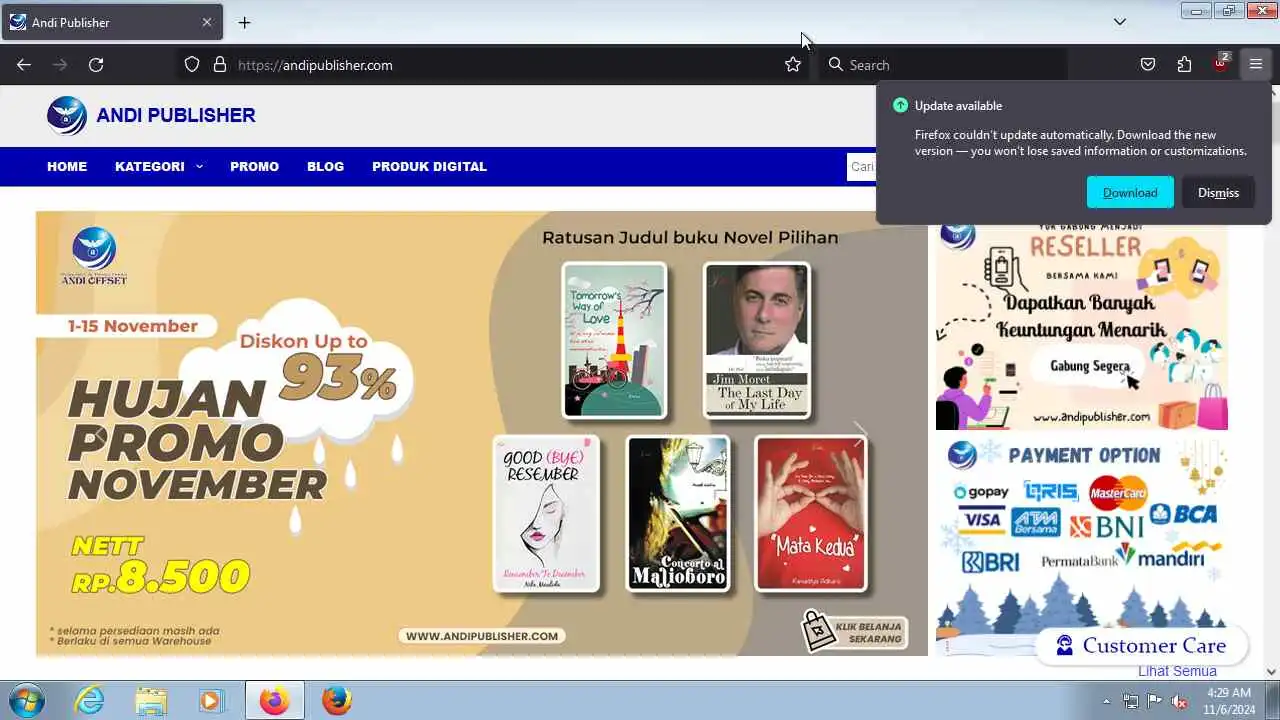1280x720 pixels.
Task: Open Windows Explorer folder in taskbar
Action: (151, 700)
